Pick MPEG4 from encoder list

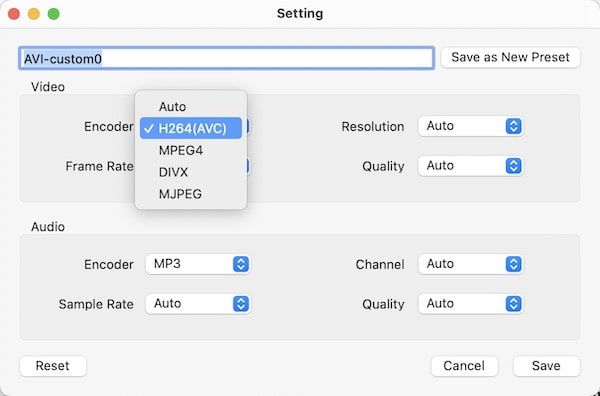(191, 150)
